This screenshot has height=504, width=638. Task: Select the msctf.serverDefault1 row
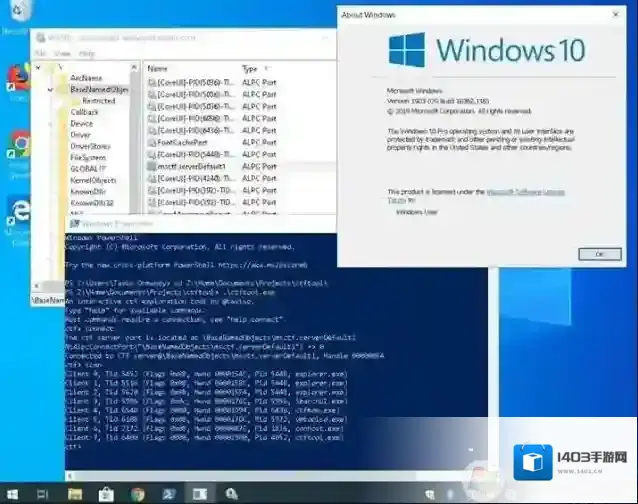(x=241, y=166)
